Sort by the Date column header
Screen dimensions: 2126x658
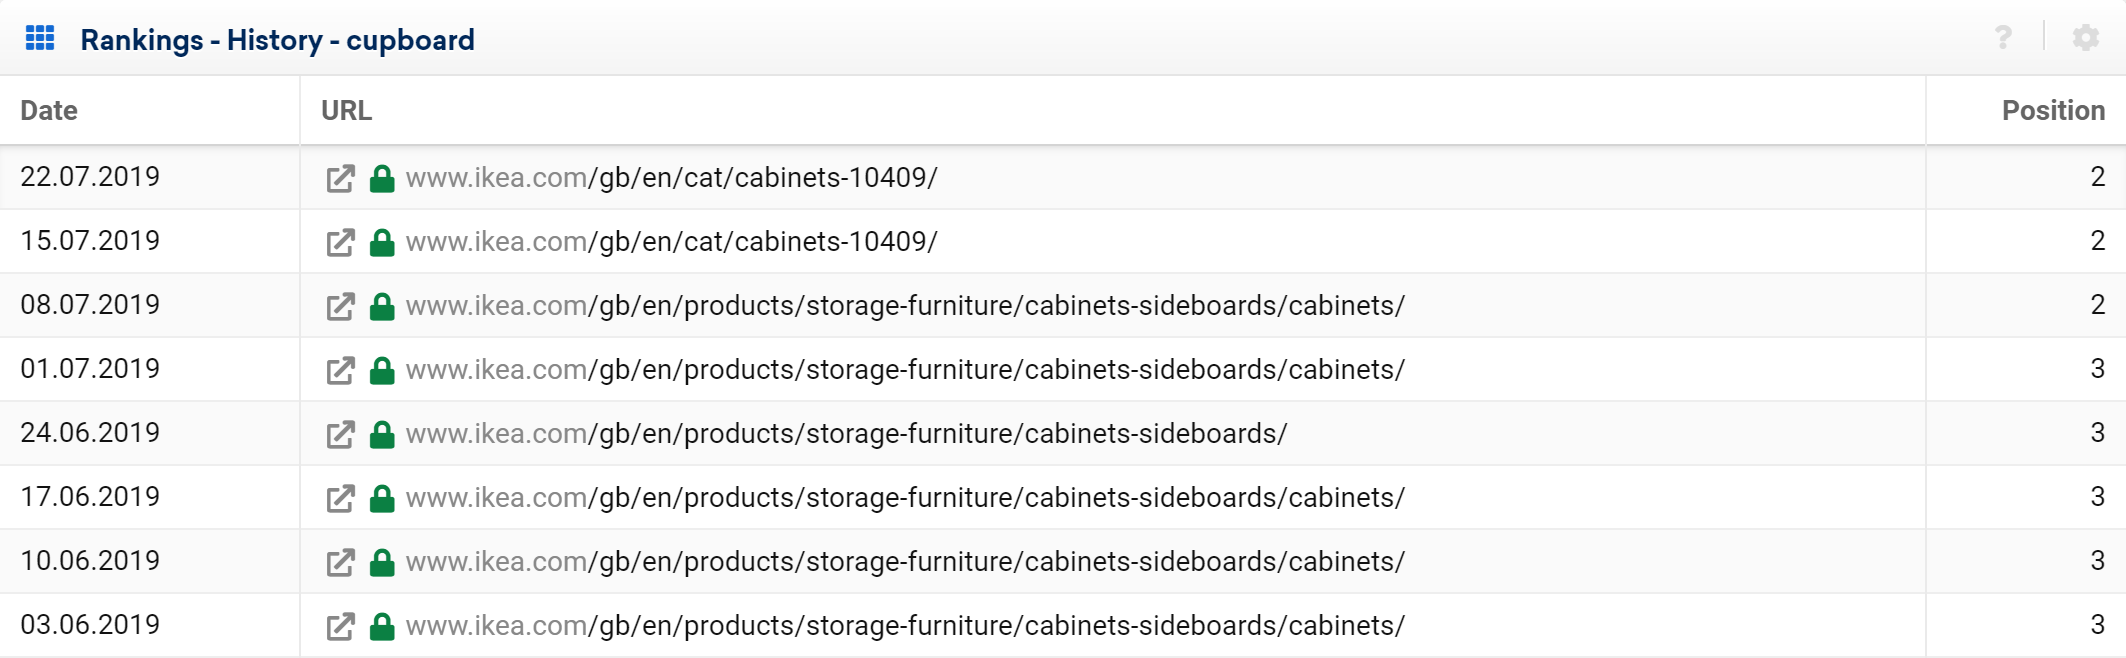[49, 110]
